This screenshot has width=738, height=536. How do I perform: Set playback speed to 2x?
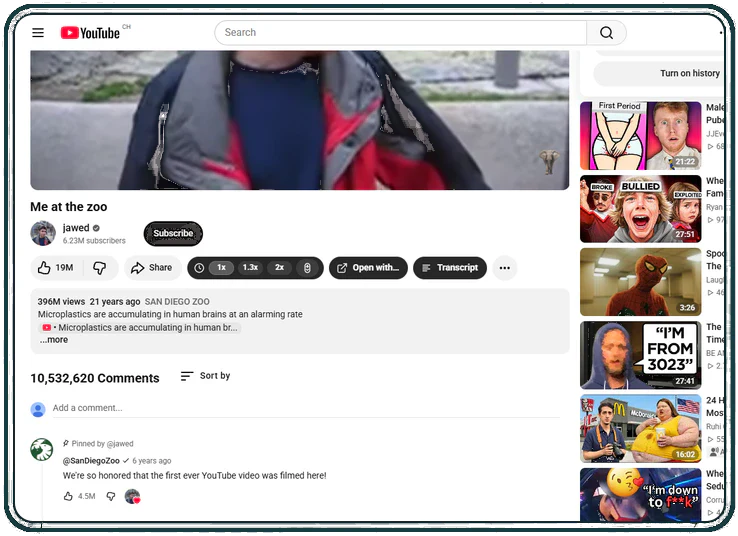(280, 268)
